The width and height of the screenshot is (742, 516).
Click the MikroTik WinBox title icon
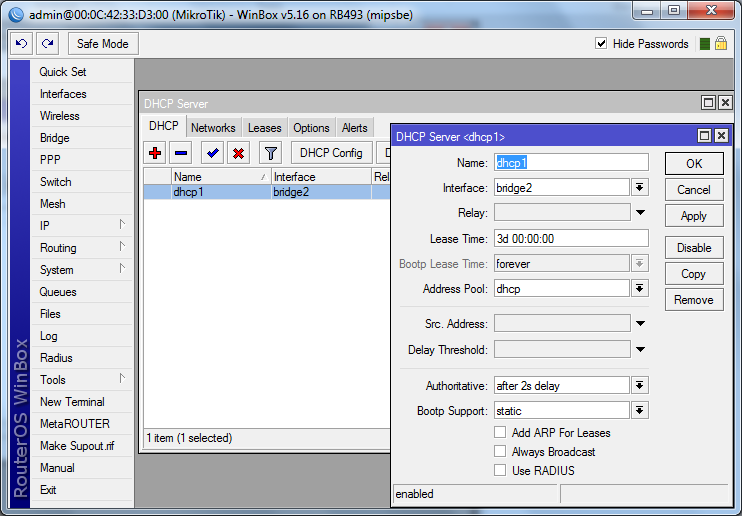(x=16, y=15)
